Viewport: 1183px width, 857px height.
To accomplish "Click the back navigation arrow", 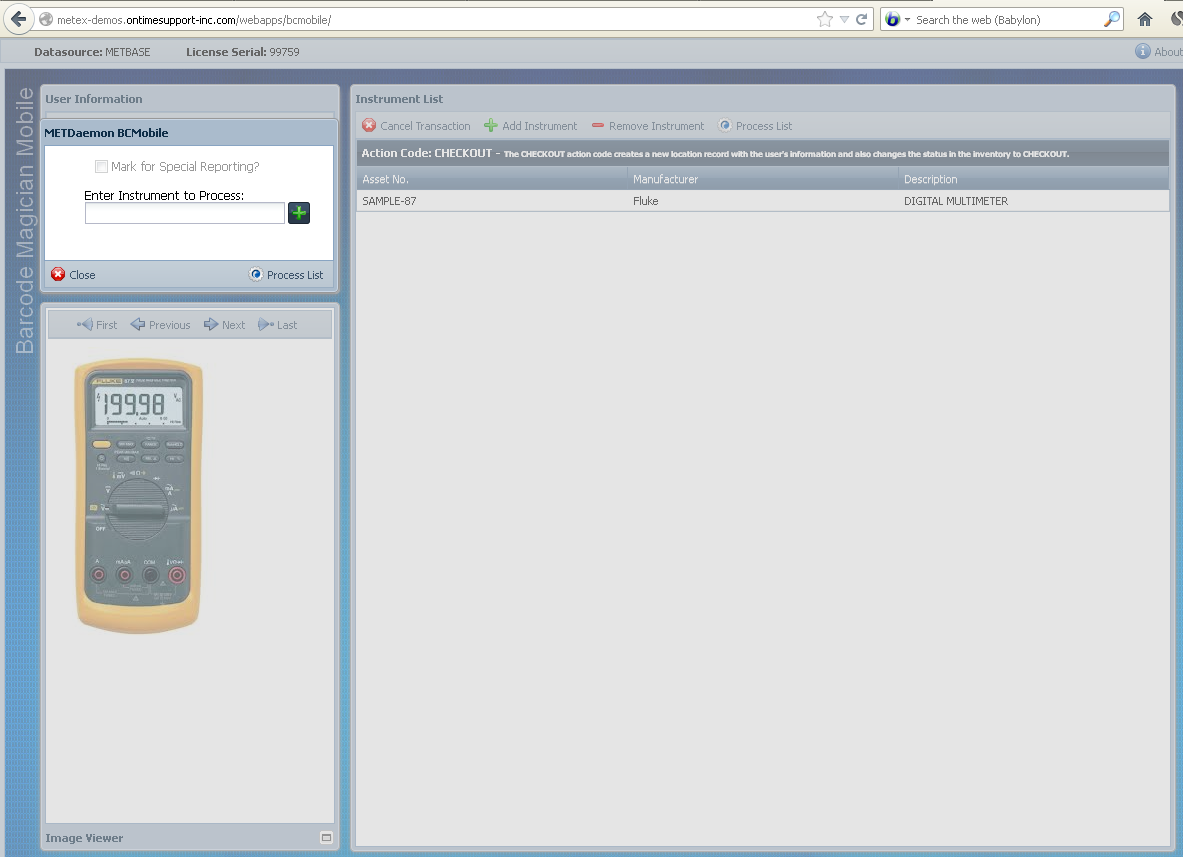I will [x=18, y=19].
